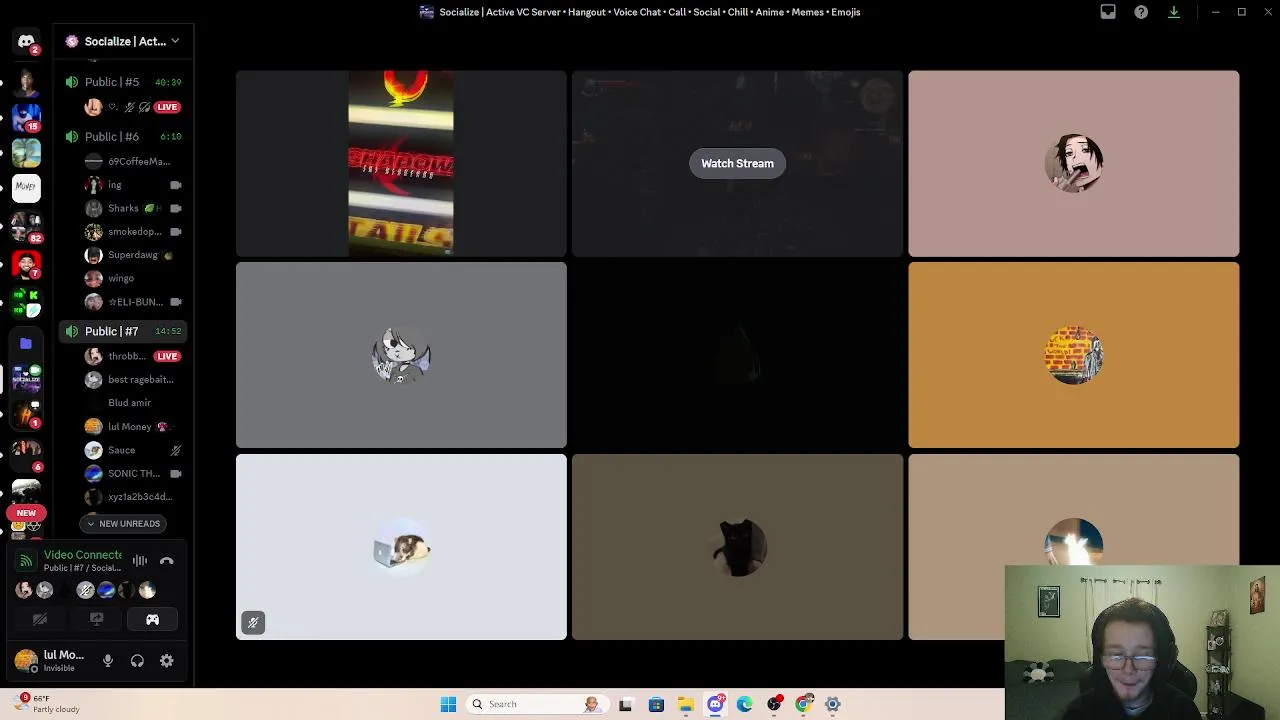Join Public | #6 voice channel
Screen dimensions: 1280x720
(124, 136)
